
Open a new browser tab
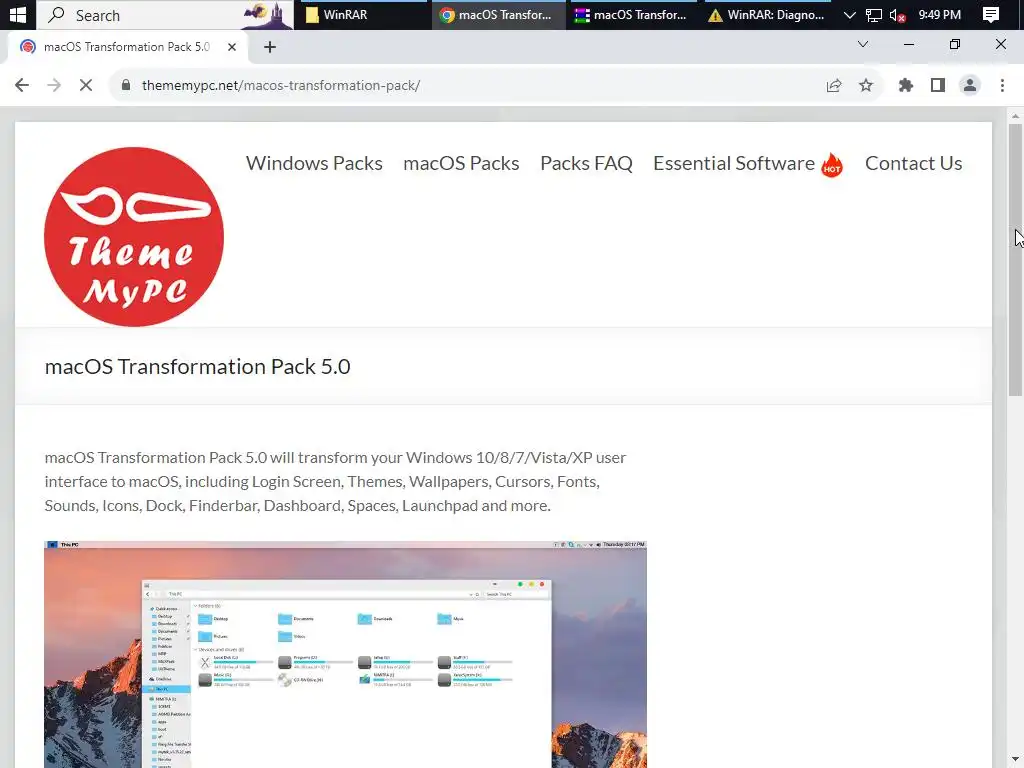coord(270,47)
